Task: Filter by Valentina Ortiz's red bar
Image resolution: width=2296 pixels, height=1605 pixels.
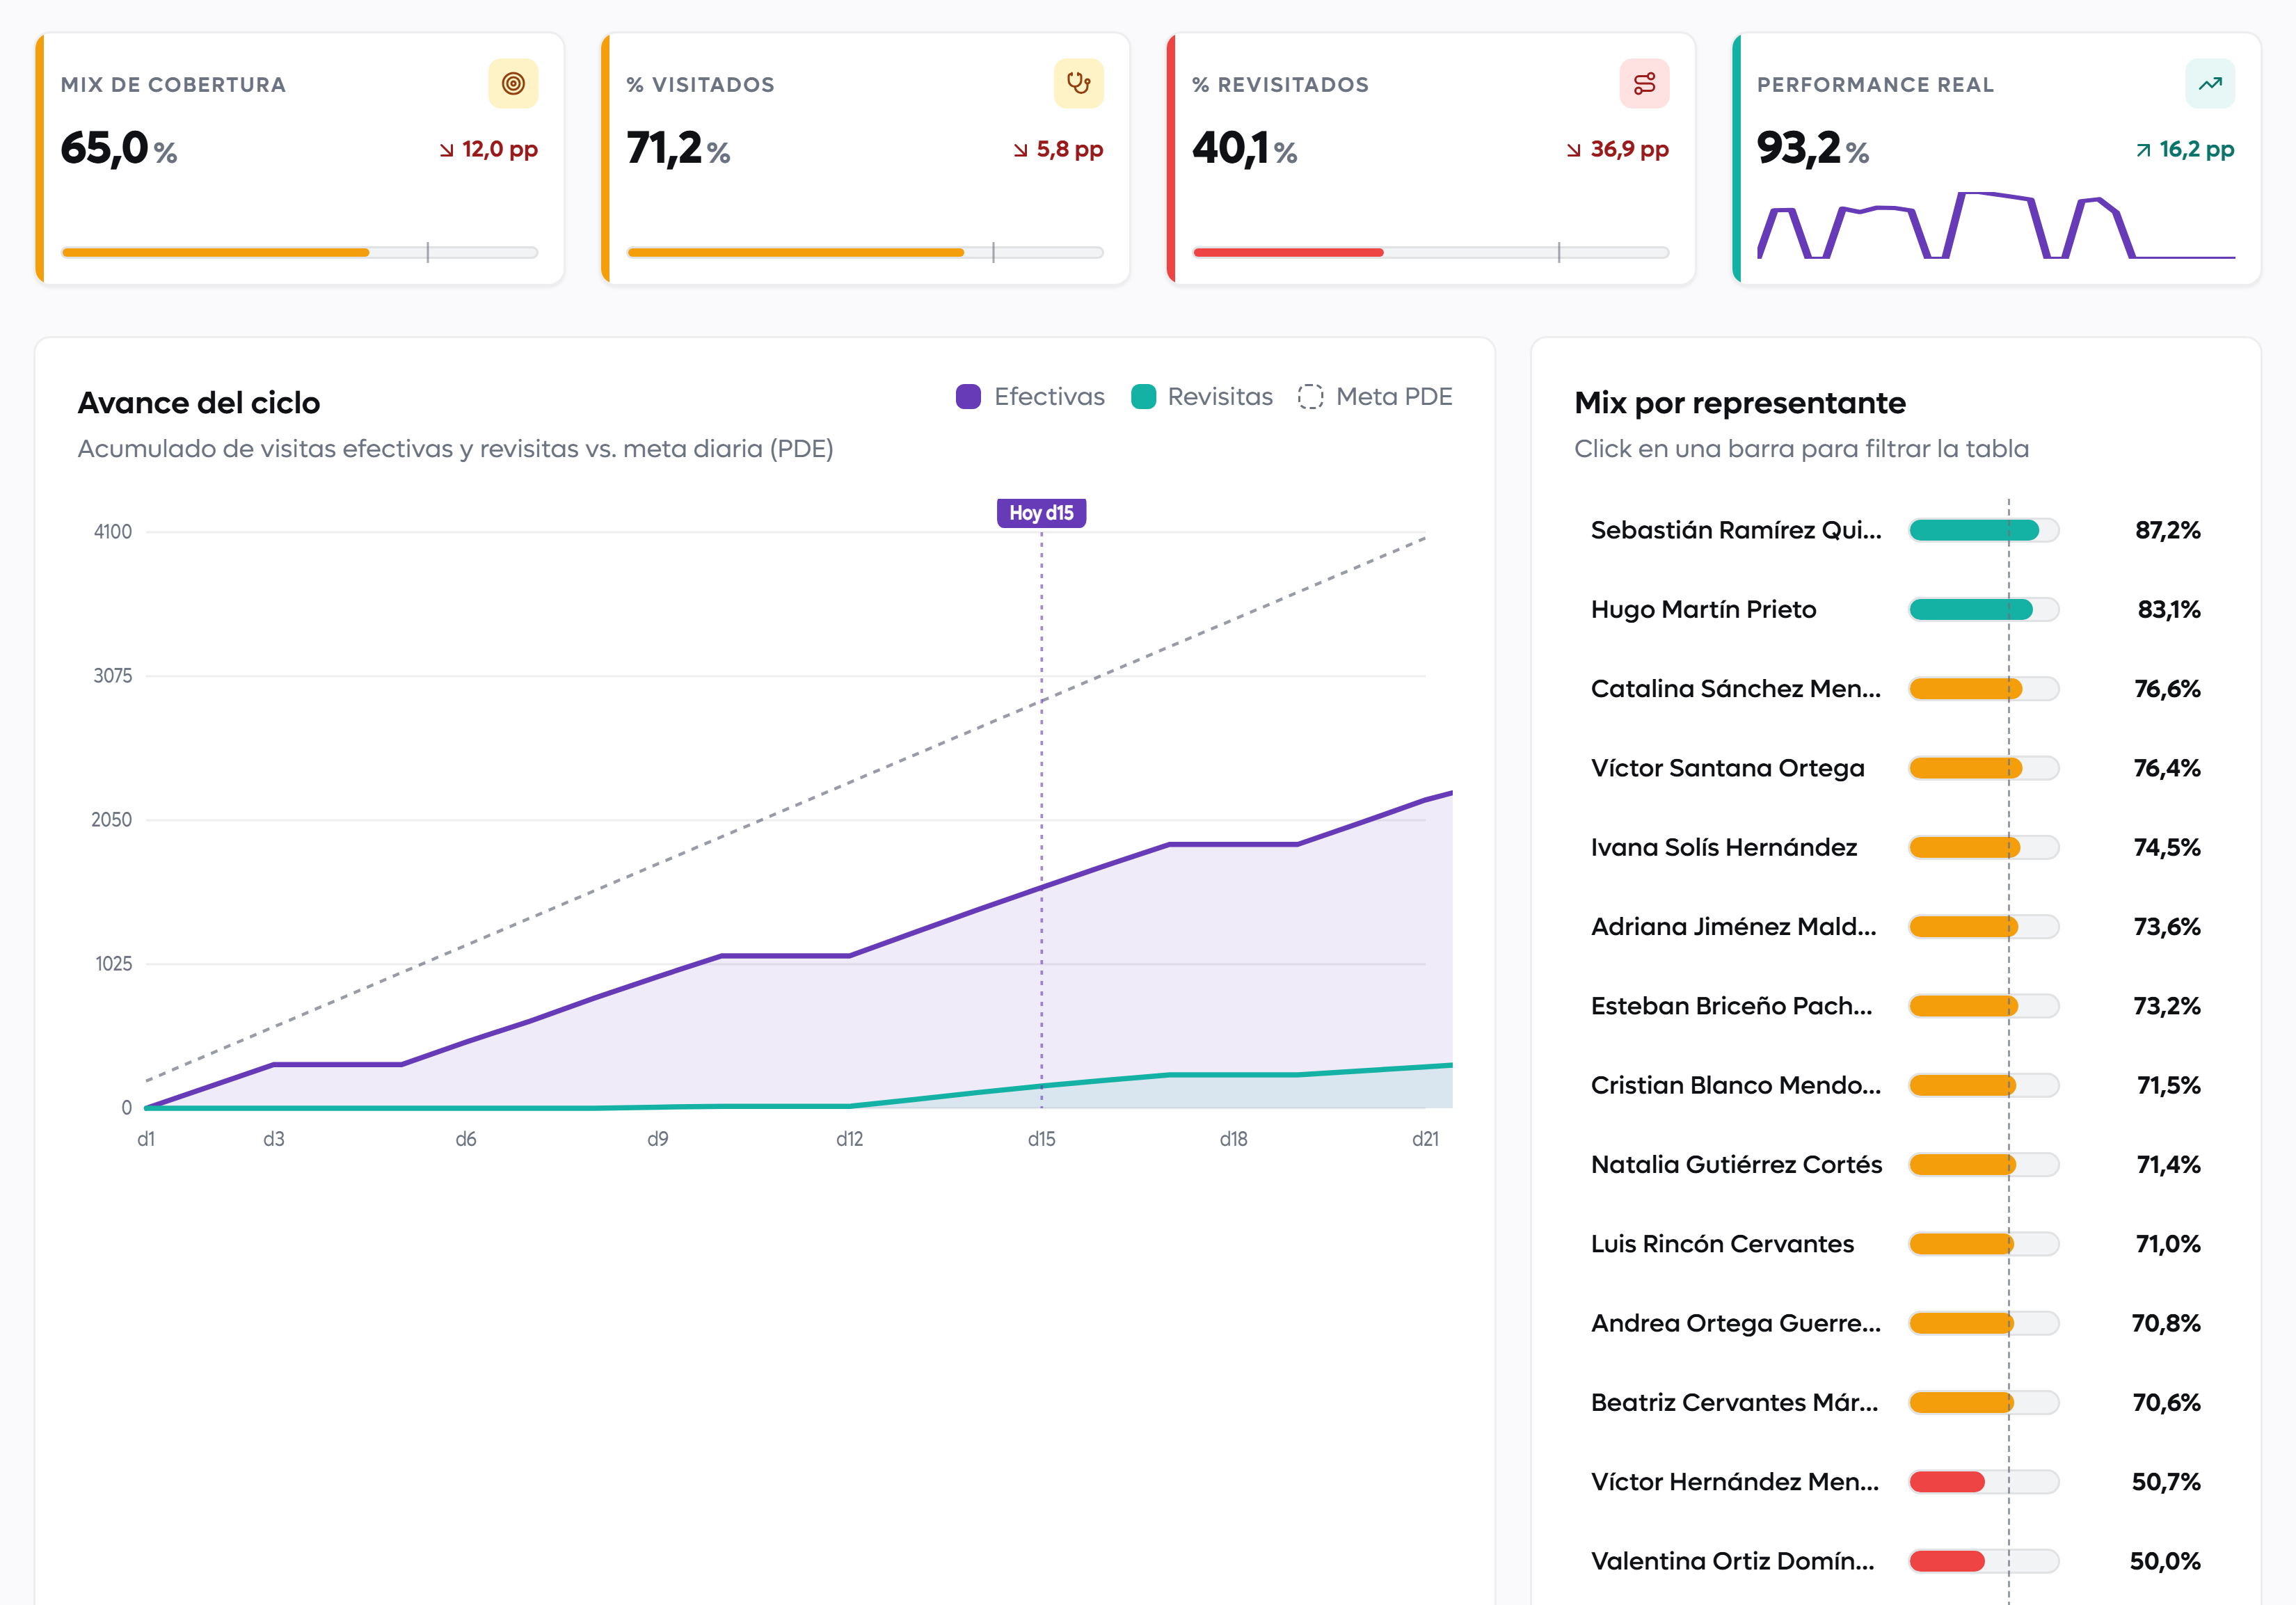Action: [x=1983, y=1561]
